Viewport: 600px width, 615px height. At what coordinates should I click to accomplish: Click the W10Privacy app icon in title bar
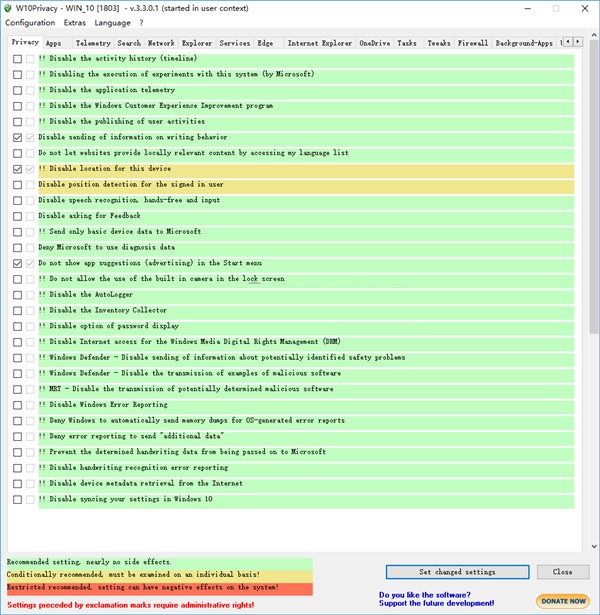coord(9,8)
